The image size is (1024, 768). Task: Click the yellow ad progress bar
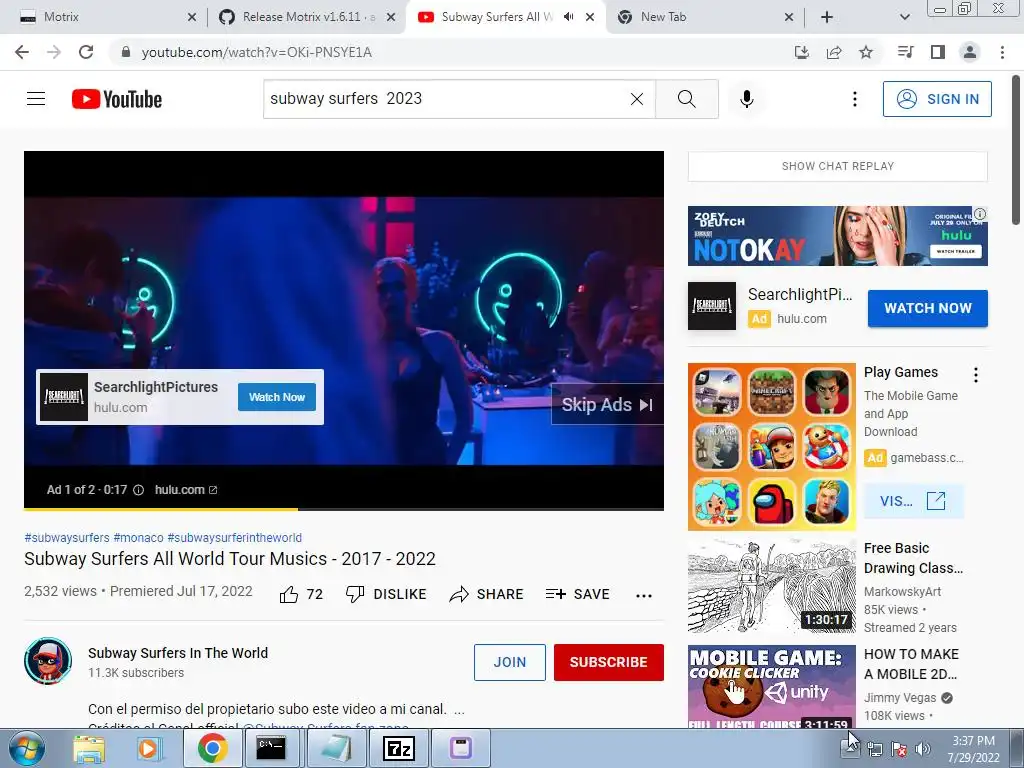[x=161, y=508]
